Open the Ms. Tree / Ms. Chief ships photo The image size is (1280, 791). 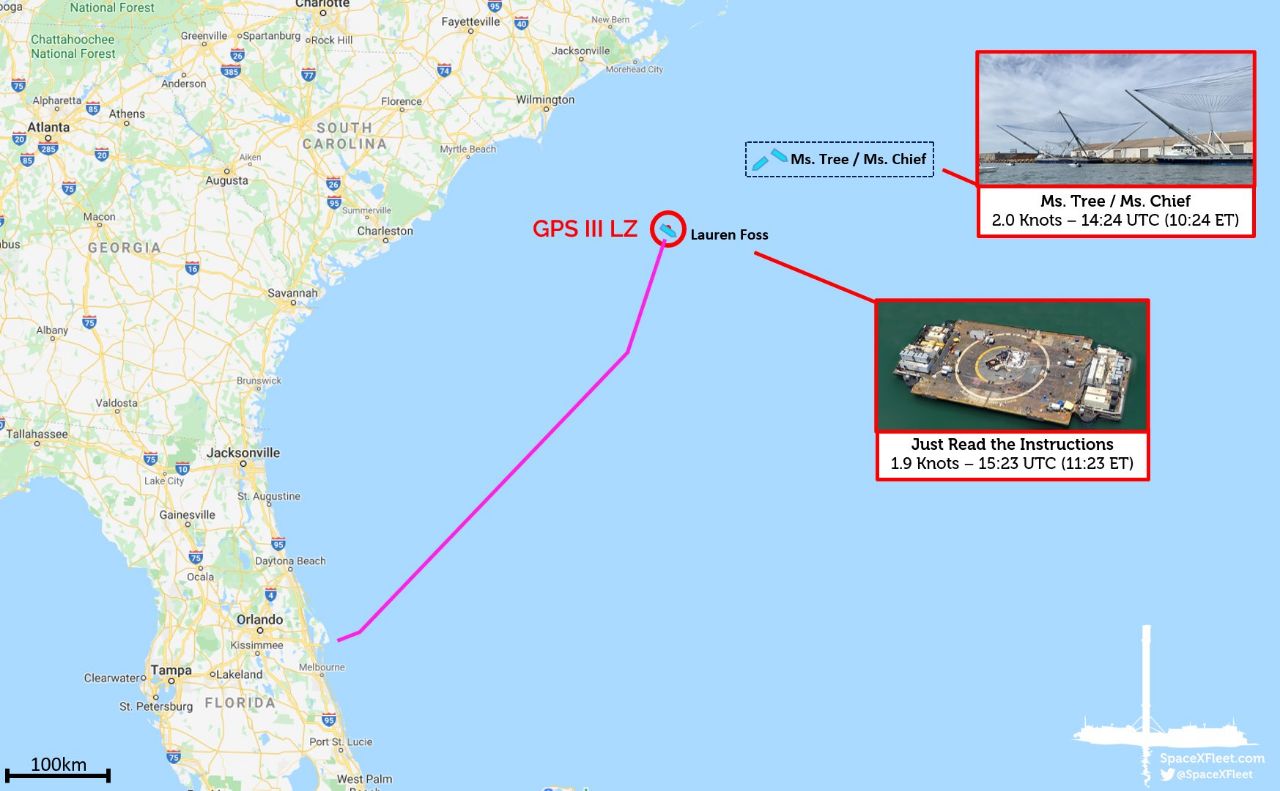1116,119
